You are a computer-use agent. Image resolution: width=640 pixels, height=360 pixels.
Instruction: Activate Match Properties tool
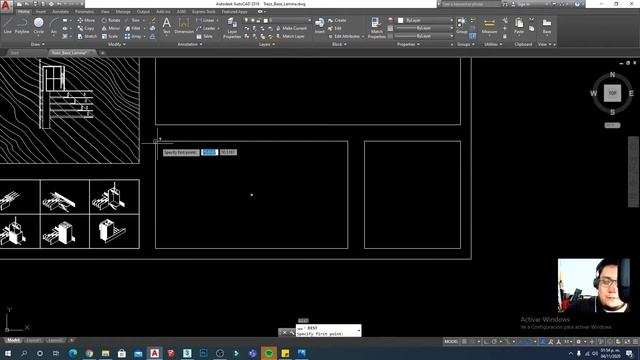click(x=376, y=28)
